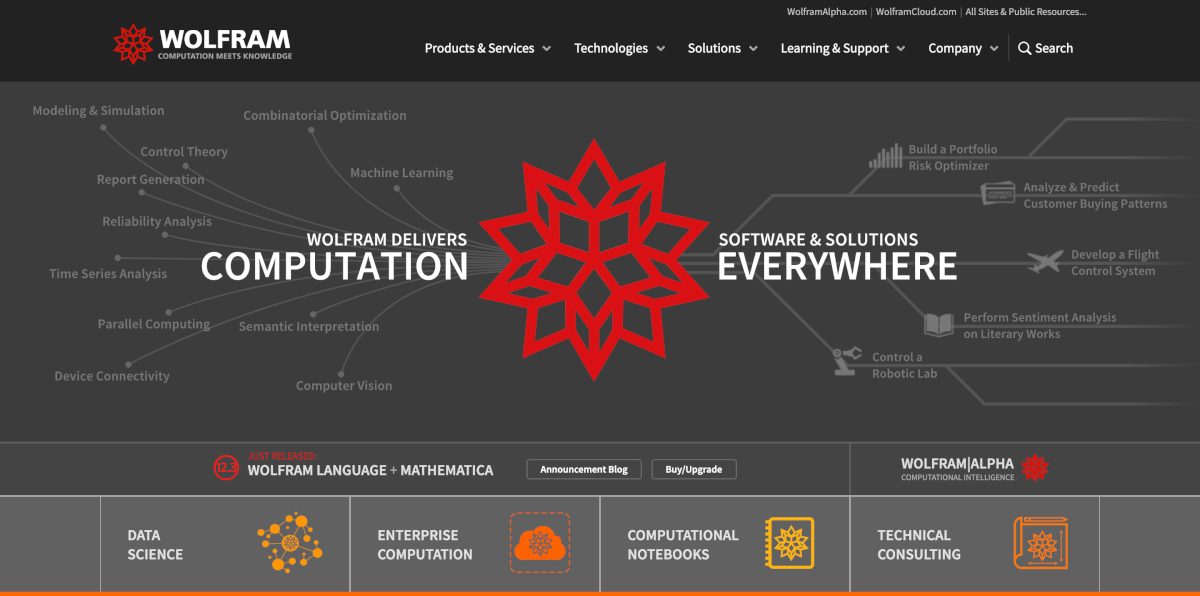The image size is (1200, 596).
Task: Click the Search text in navigation
Action: click(1054, 48)
